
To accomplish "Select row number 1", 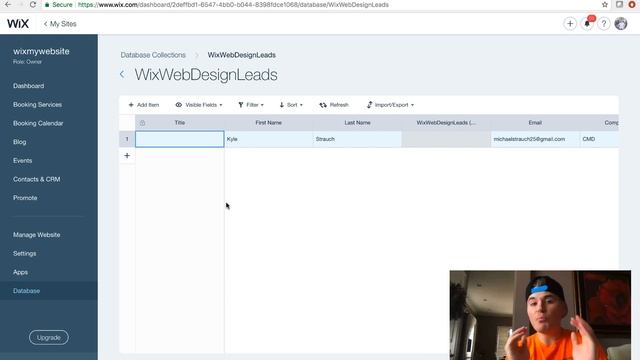I will coord(127,139).
